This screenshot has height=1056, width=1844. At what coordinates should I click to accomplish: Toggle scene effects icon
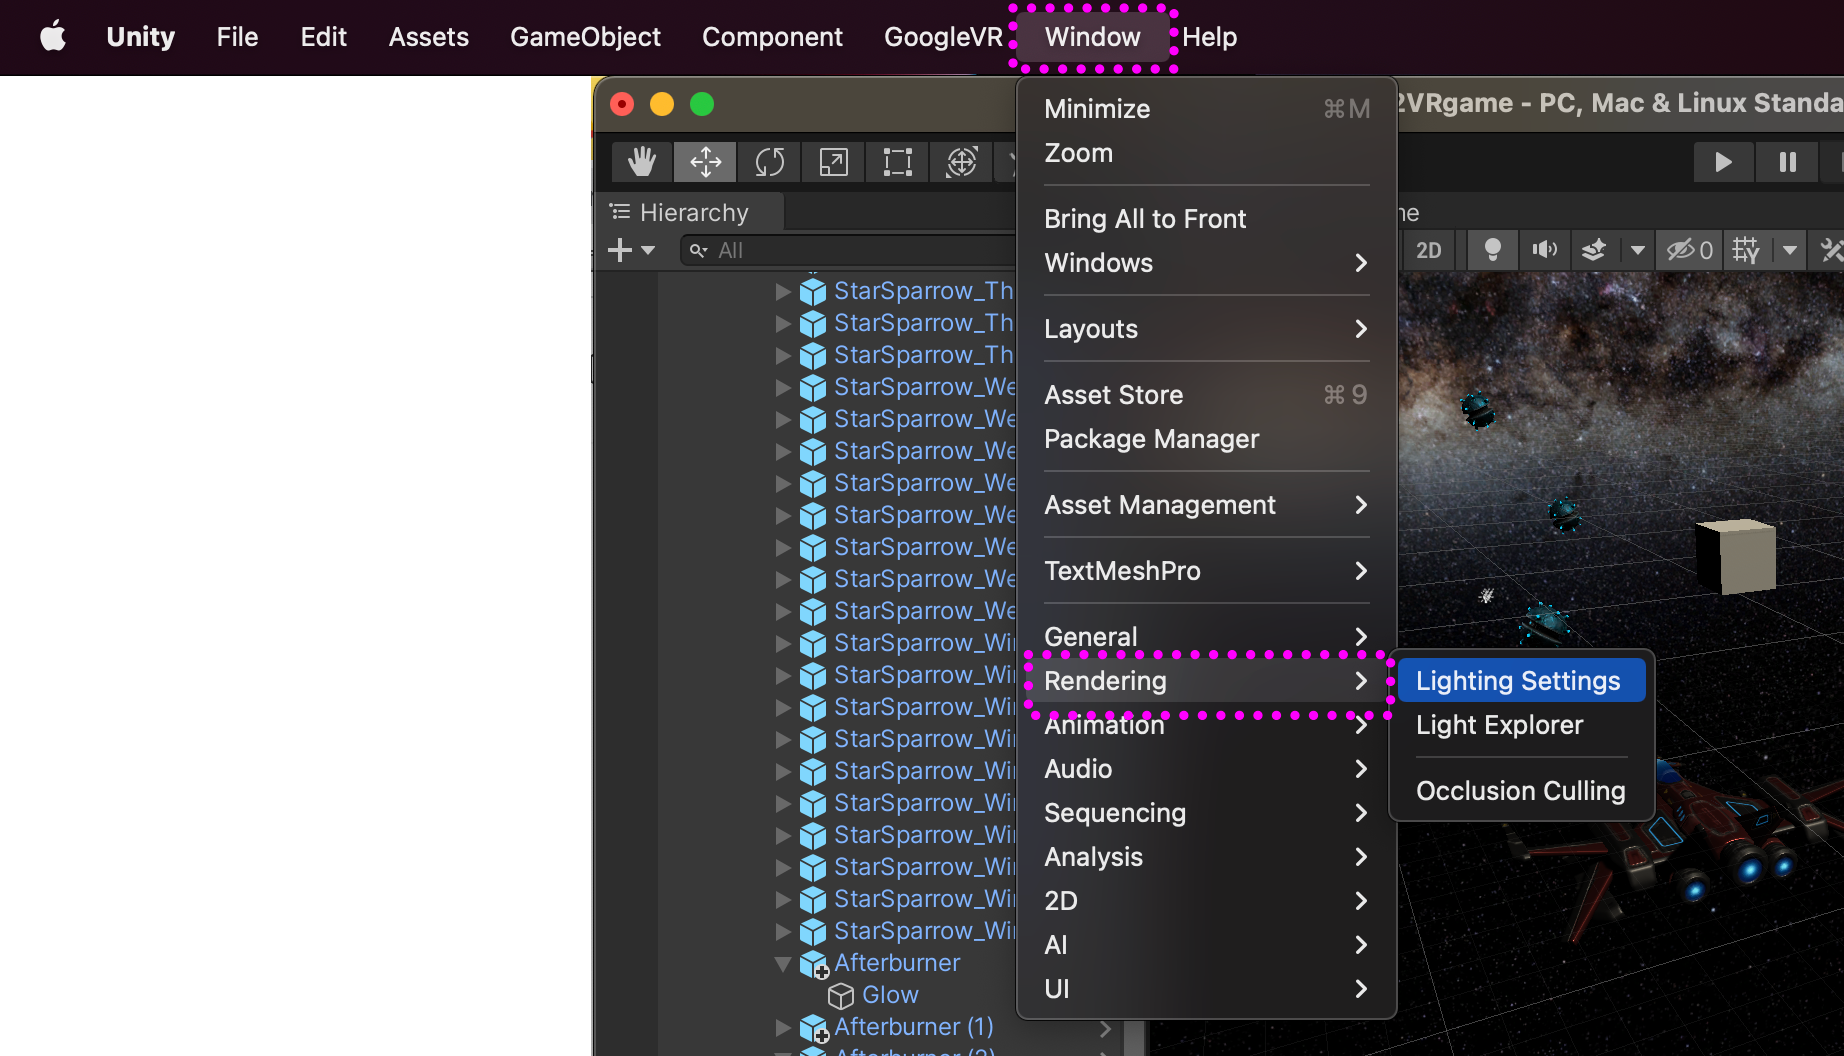[1594, 250]
